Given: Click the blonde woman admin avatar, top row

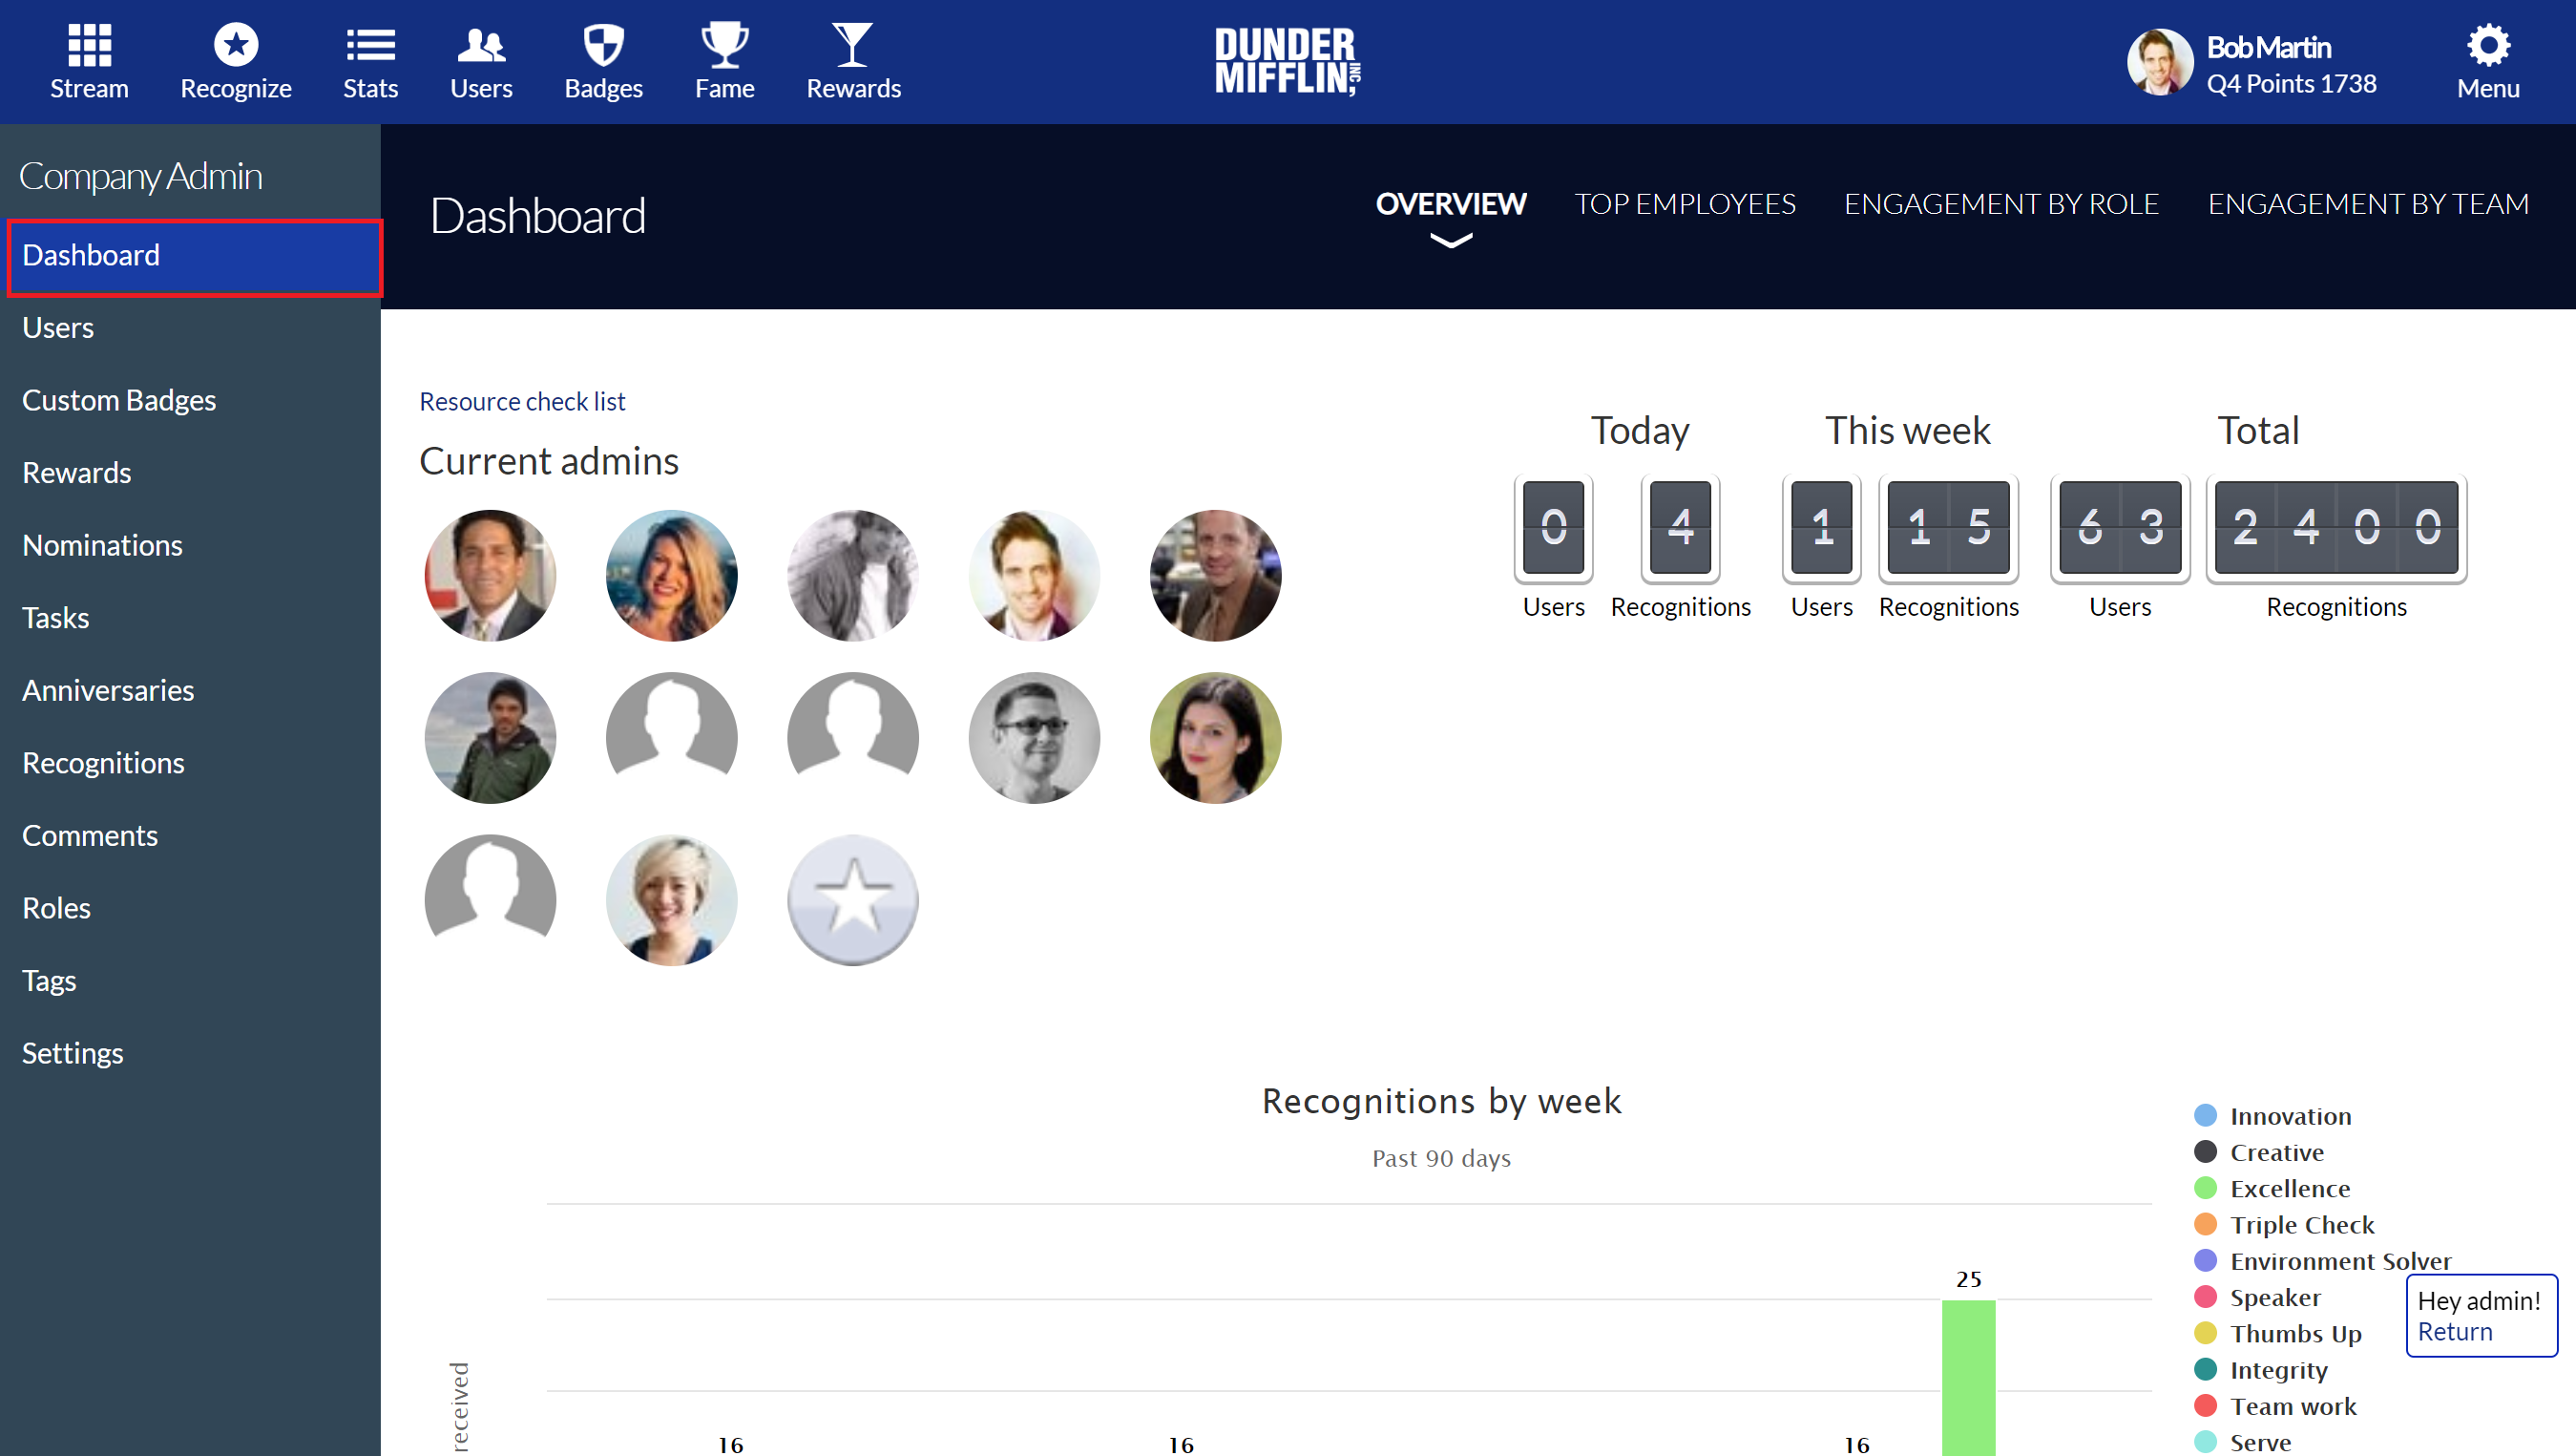Looking at the screenshot, I should (672, 576).
